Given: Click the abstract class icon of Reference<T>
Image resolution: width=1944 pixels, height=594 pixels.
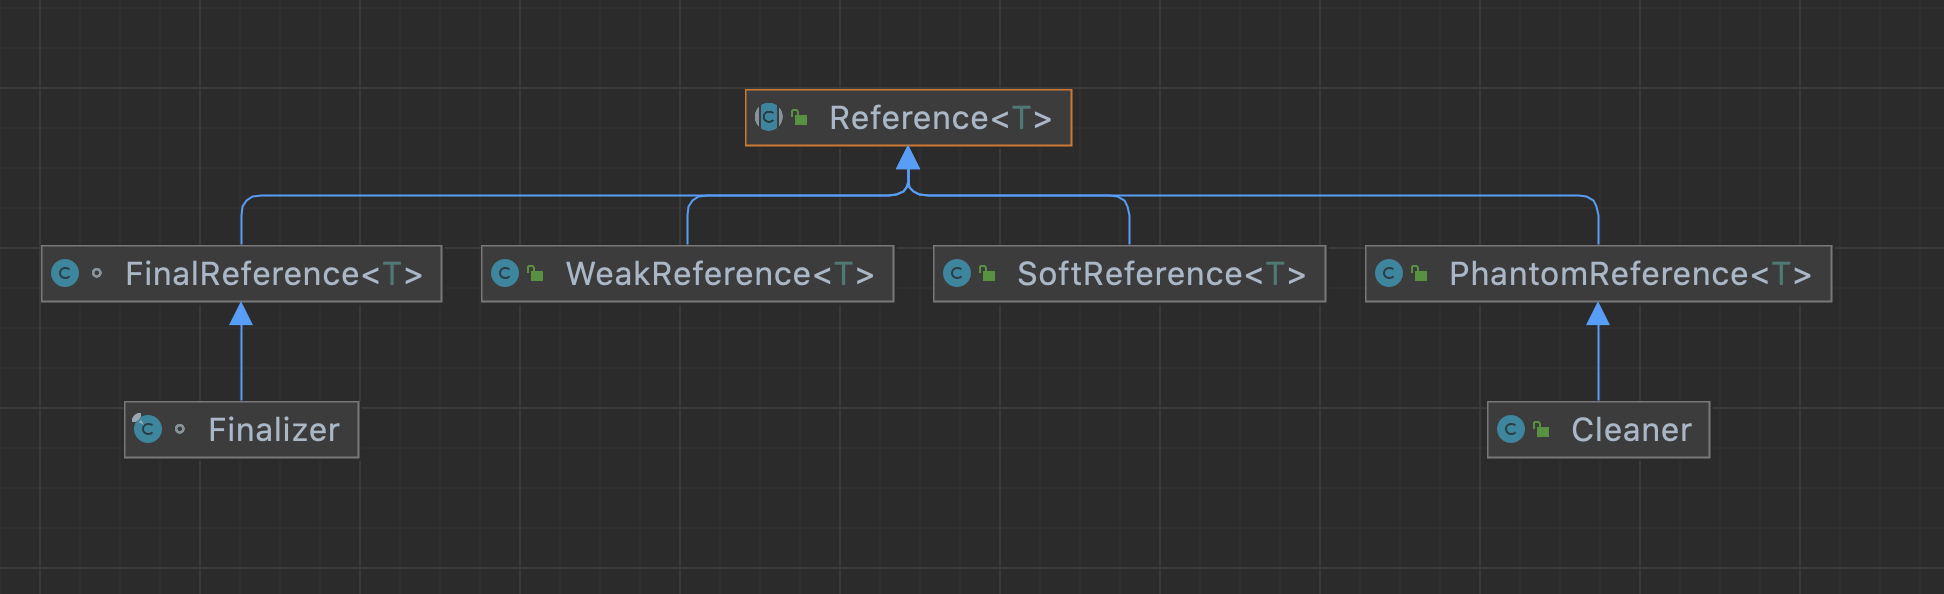Looking at the screenshot, I should [x=768, y=118].
